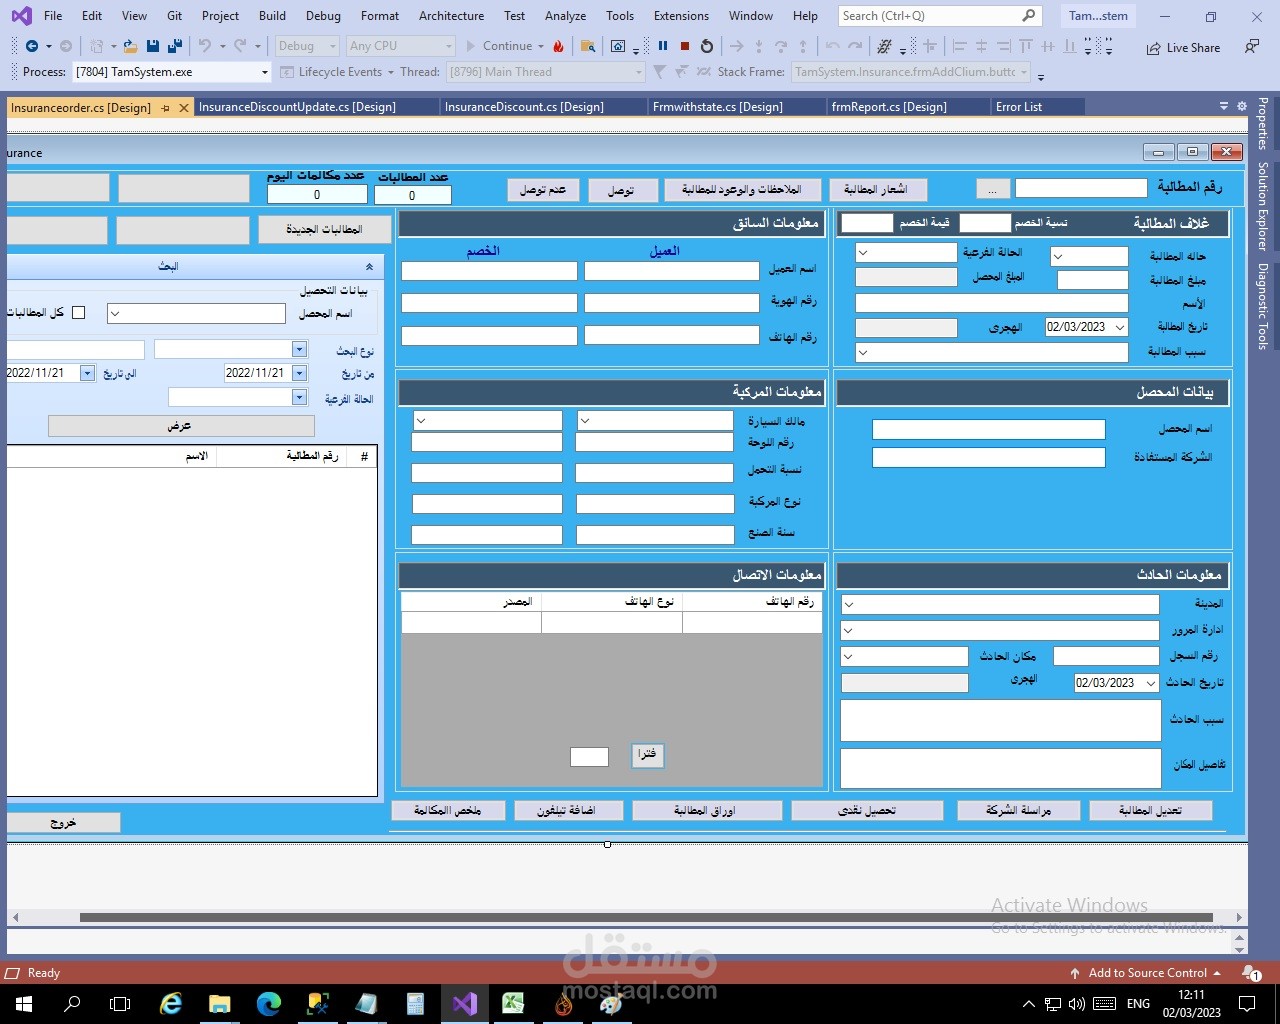
Task: Open Find in Files from toolbar
Action: click(588, 46)
